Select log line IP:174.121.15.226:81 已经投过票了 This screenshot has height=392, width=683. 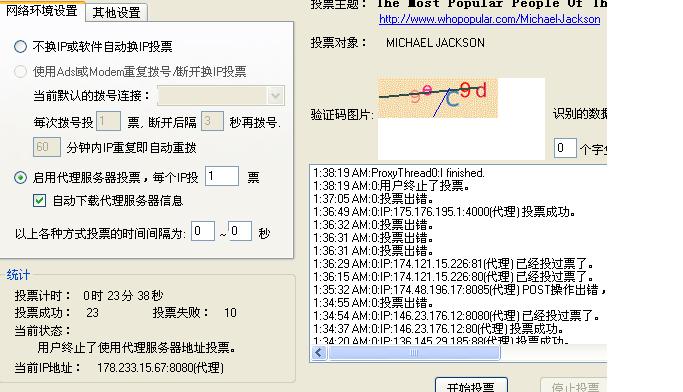pos(453,264)
